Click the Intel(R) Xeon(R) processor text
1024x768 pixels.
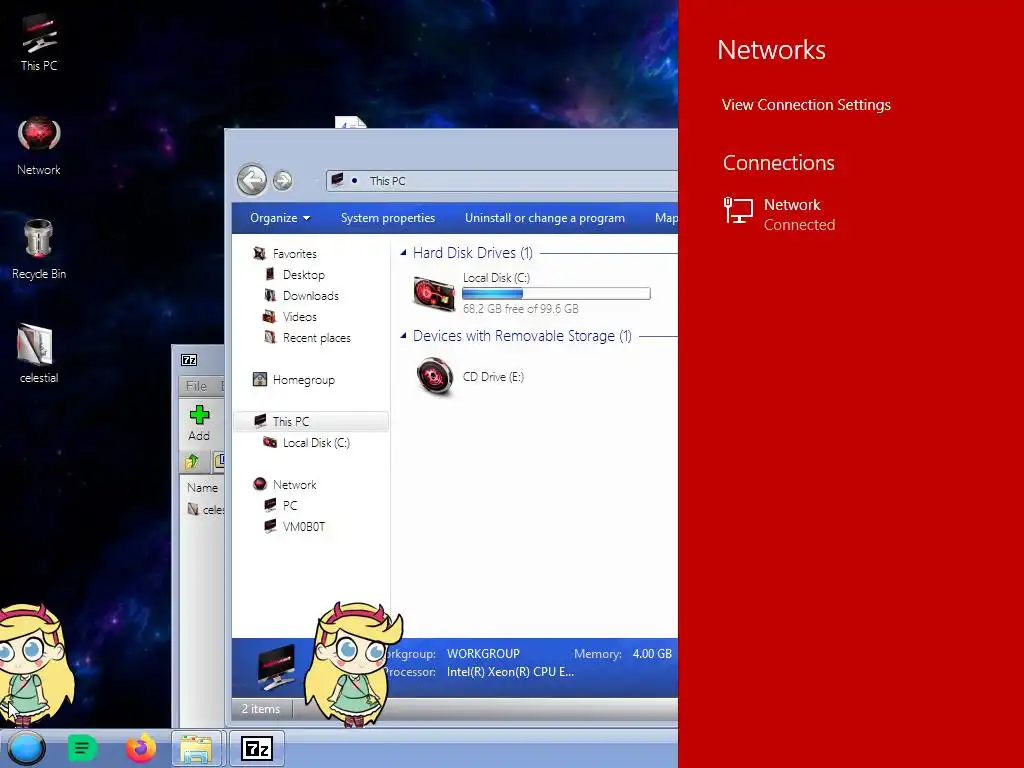(x=510, y=671)
